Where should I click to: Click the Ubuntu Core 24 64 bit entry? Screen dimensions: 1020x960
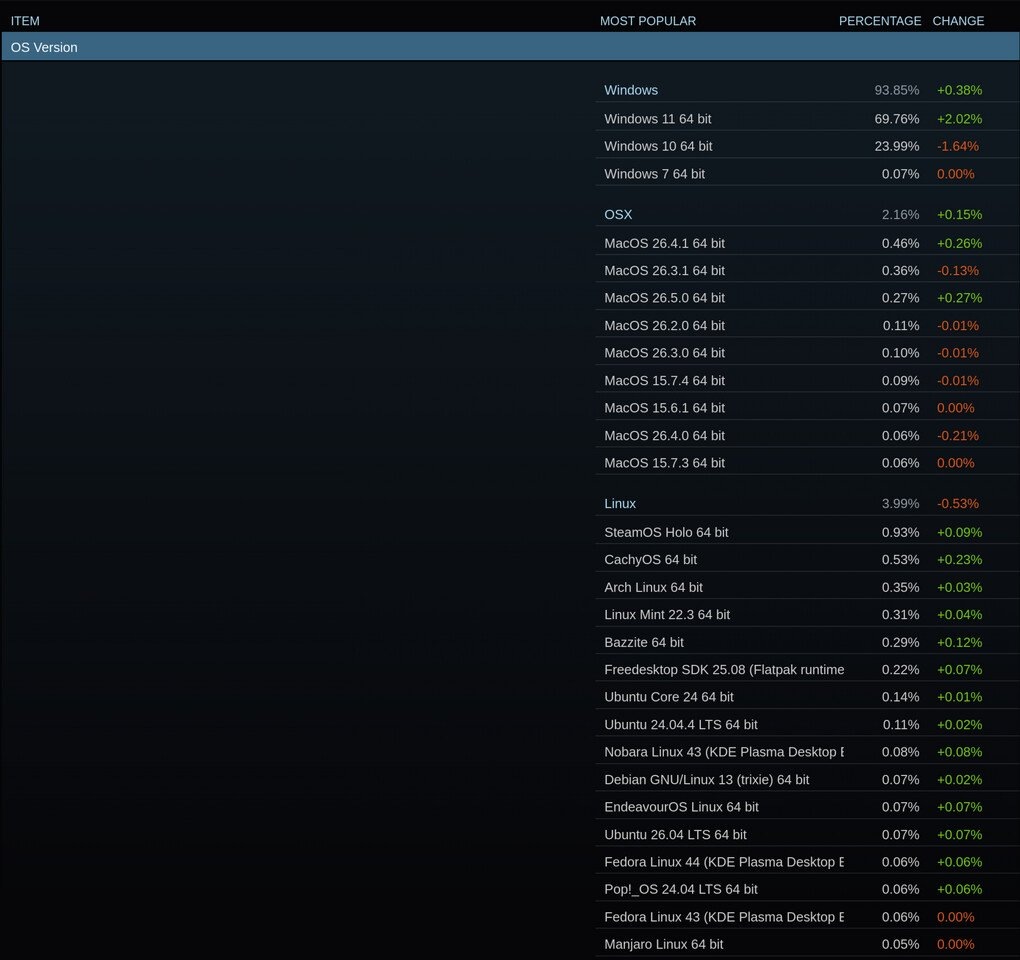pos(669,697)
